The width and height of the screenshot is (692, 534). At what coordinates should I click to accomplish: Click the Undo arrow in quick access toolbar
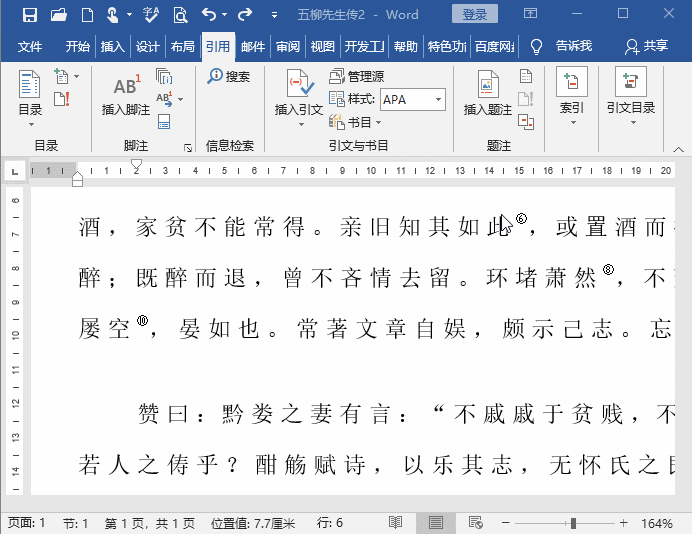[x=208, y=15]
